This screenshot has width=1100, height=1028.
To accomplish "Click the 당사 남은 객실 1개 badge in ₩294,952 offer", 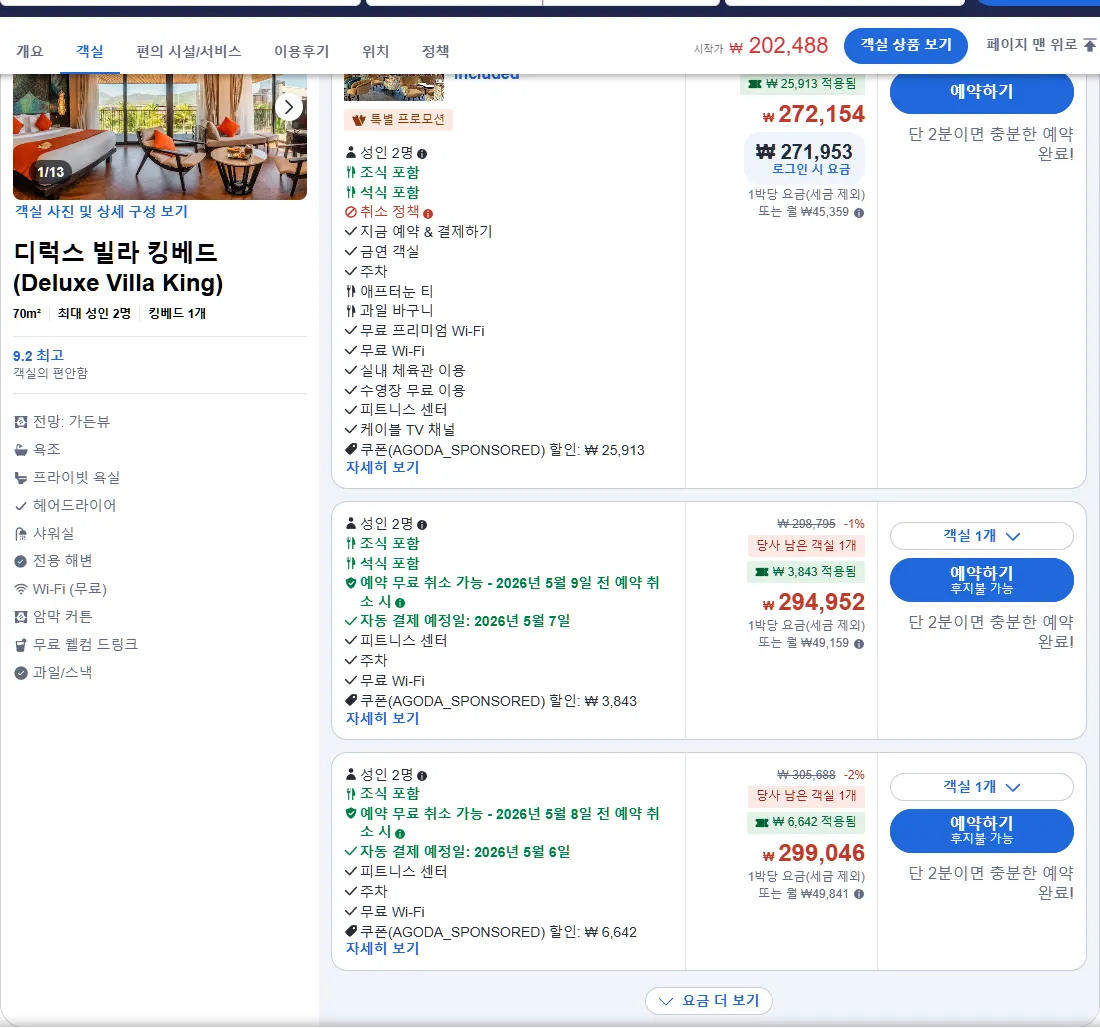I will 805,545.
